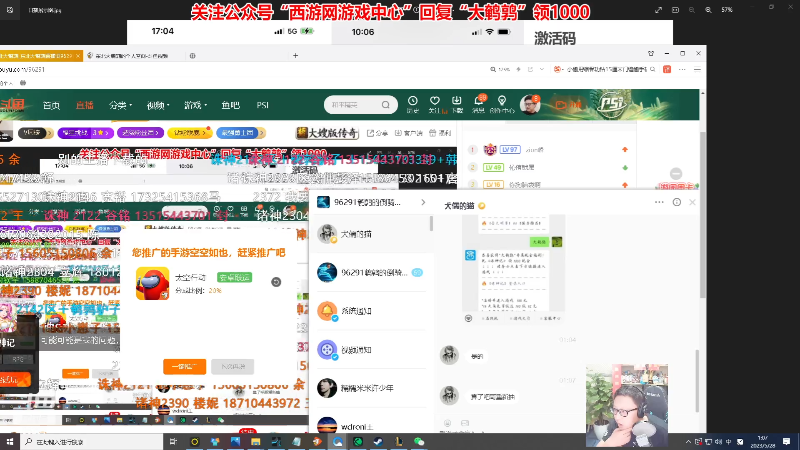Image resolution: width=800 pixels, height=450 pixels.
Task: Select the video notification conversation below 系统通知
Action: (x=371, y=349)
